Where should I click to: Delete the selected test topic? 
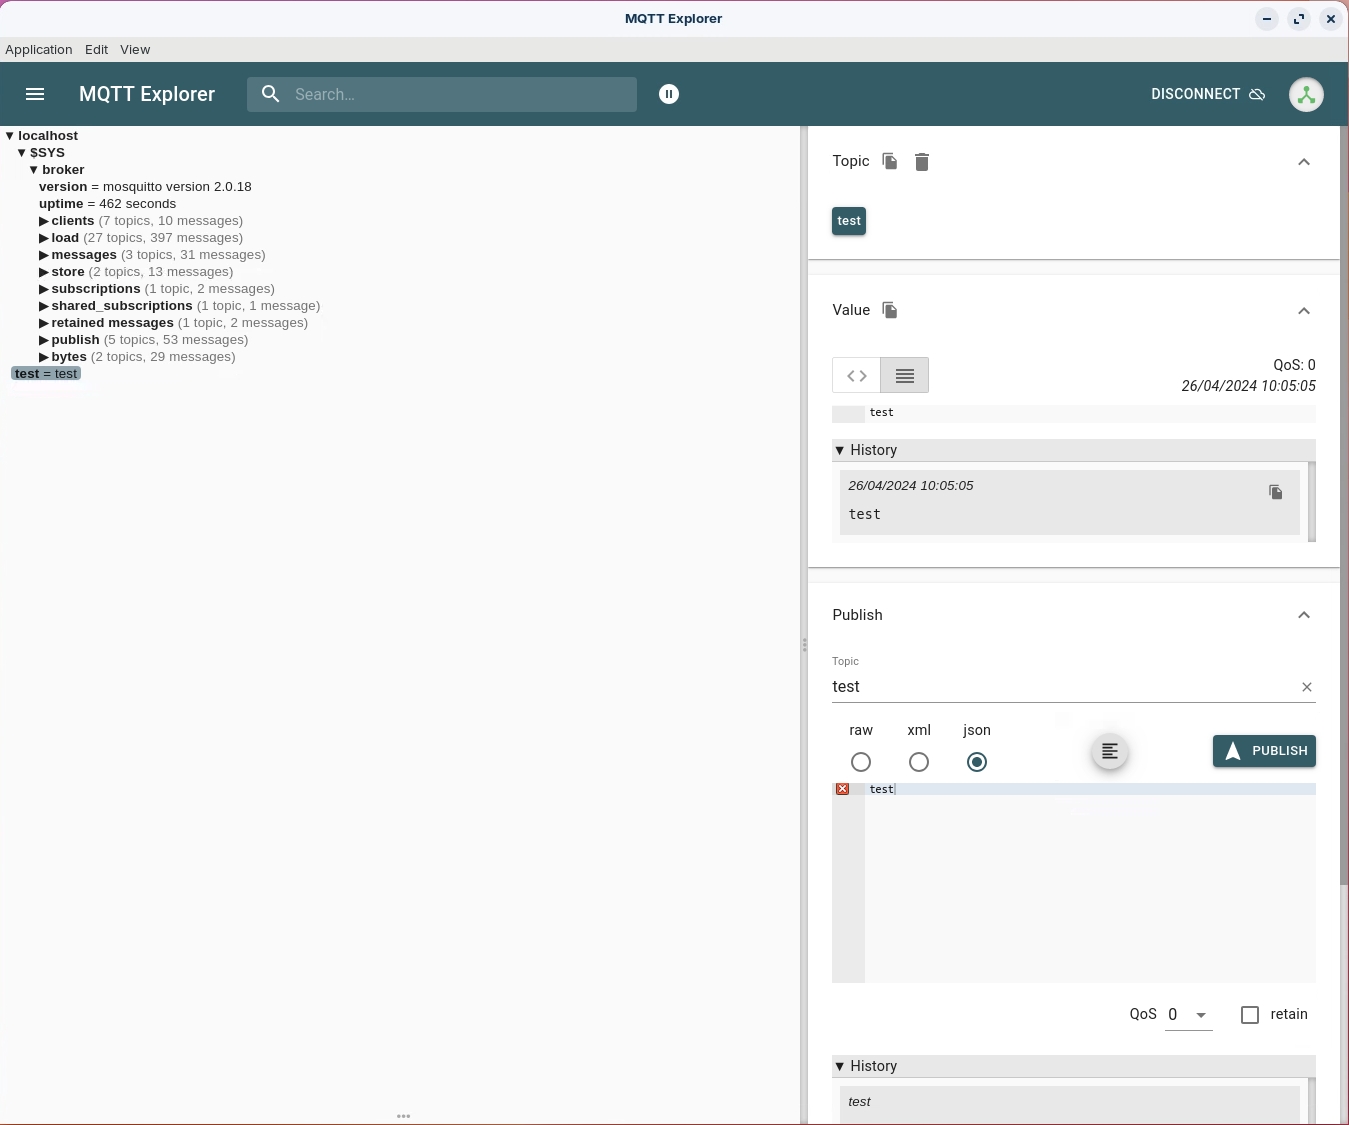click(x=922, y=162)
